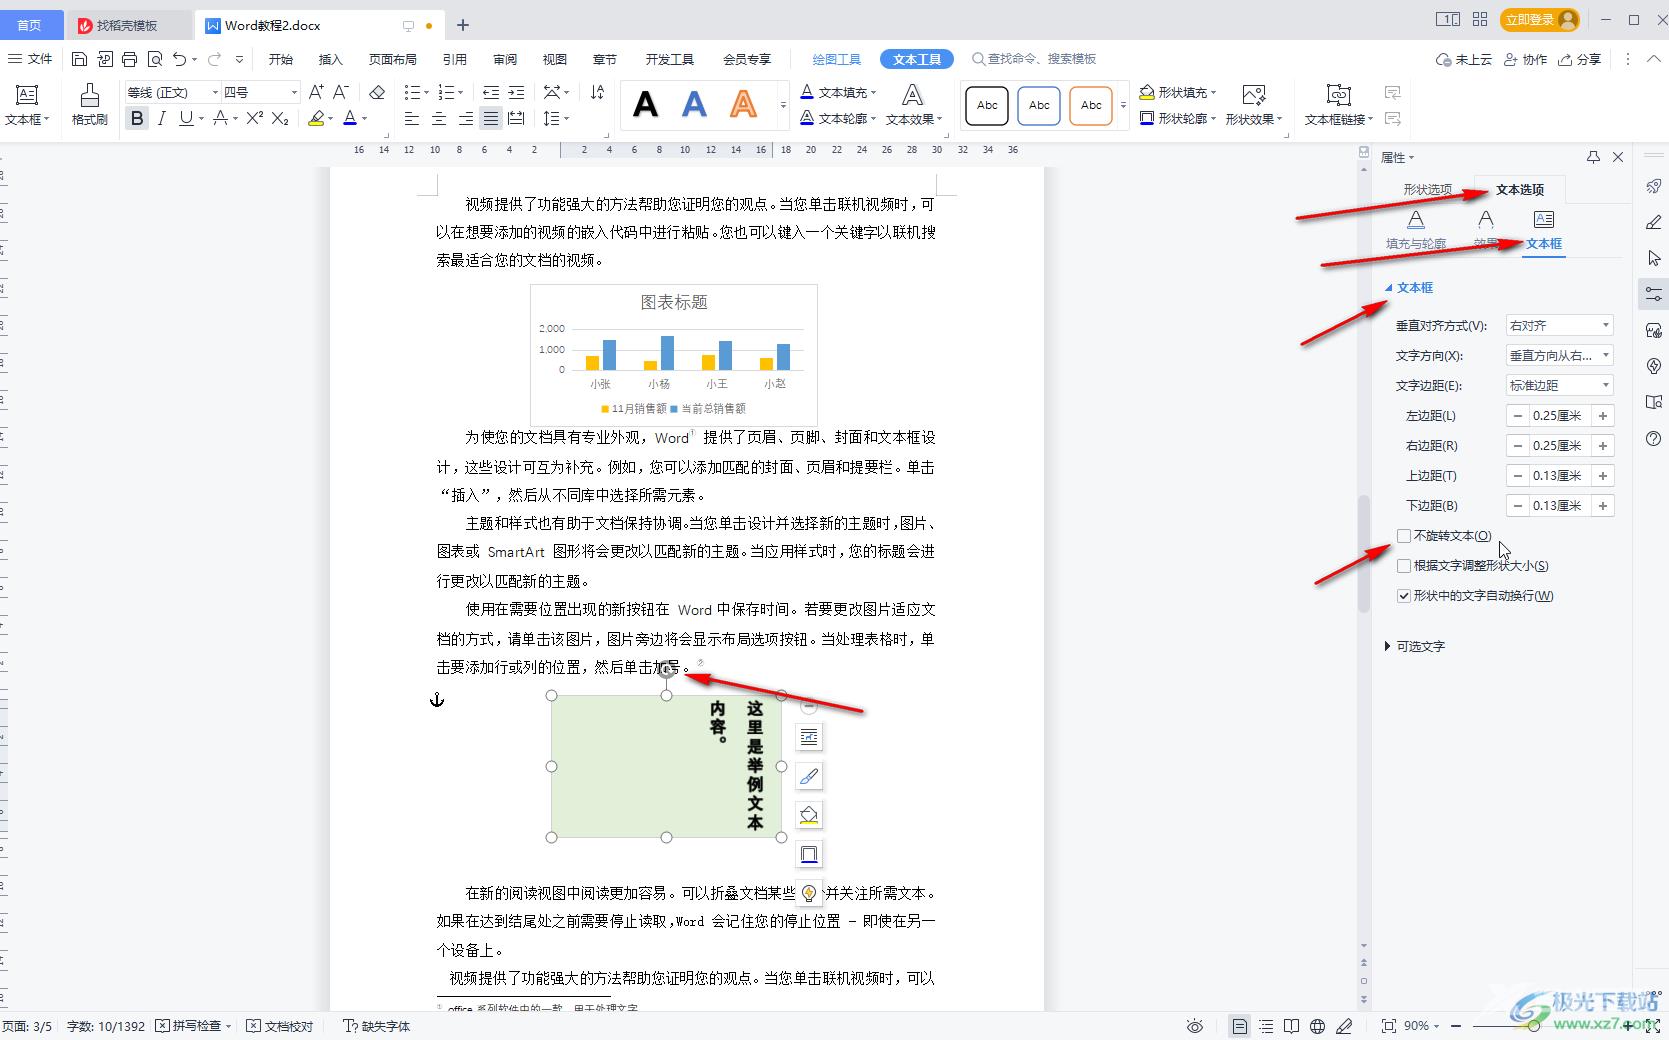This screenshot has height=1040, width=1669.
Task: Open the 插入 ribbon tab
Action: [x=330, y=59]
